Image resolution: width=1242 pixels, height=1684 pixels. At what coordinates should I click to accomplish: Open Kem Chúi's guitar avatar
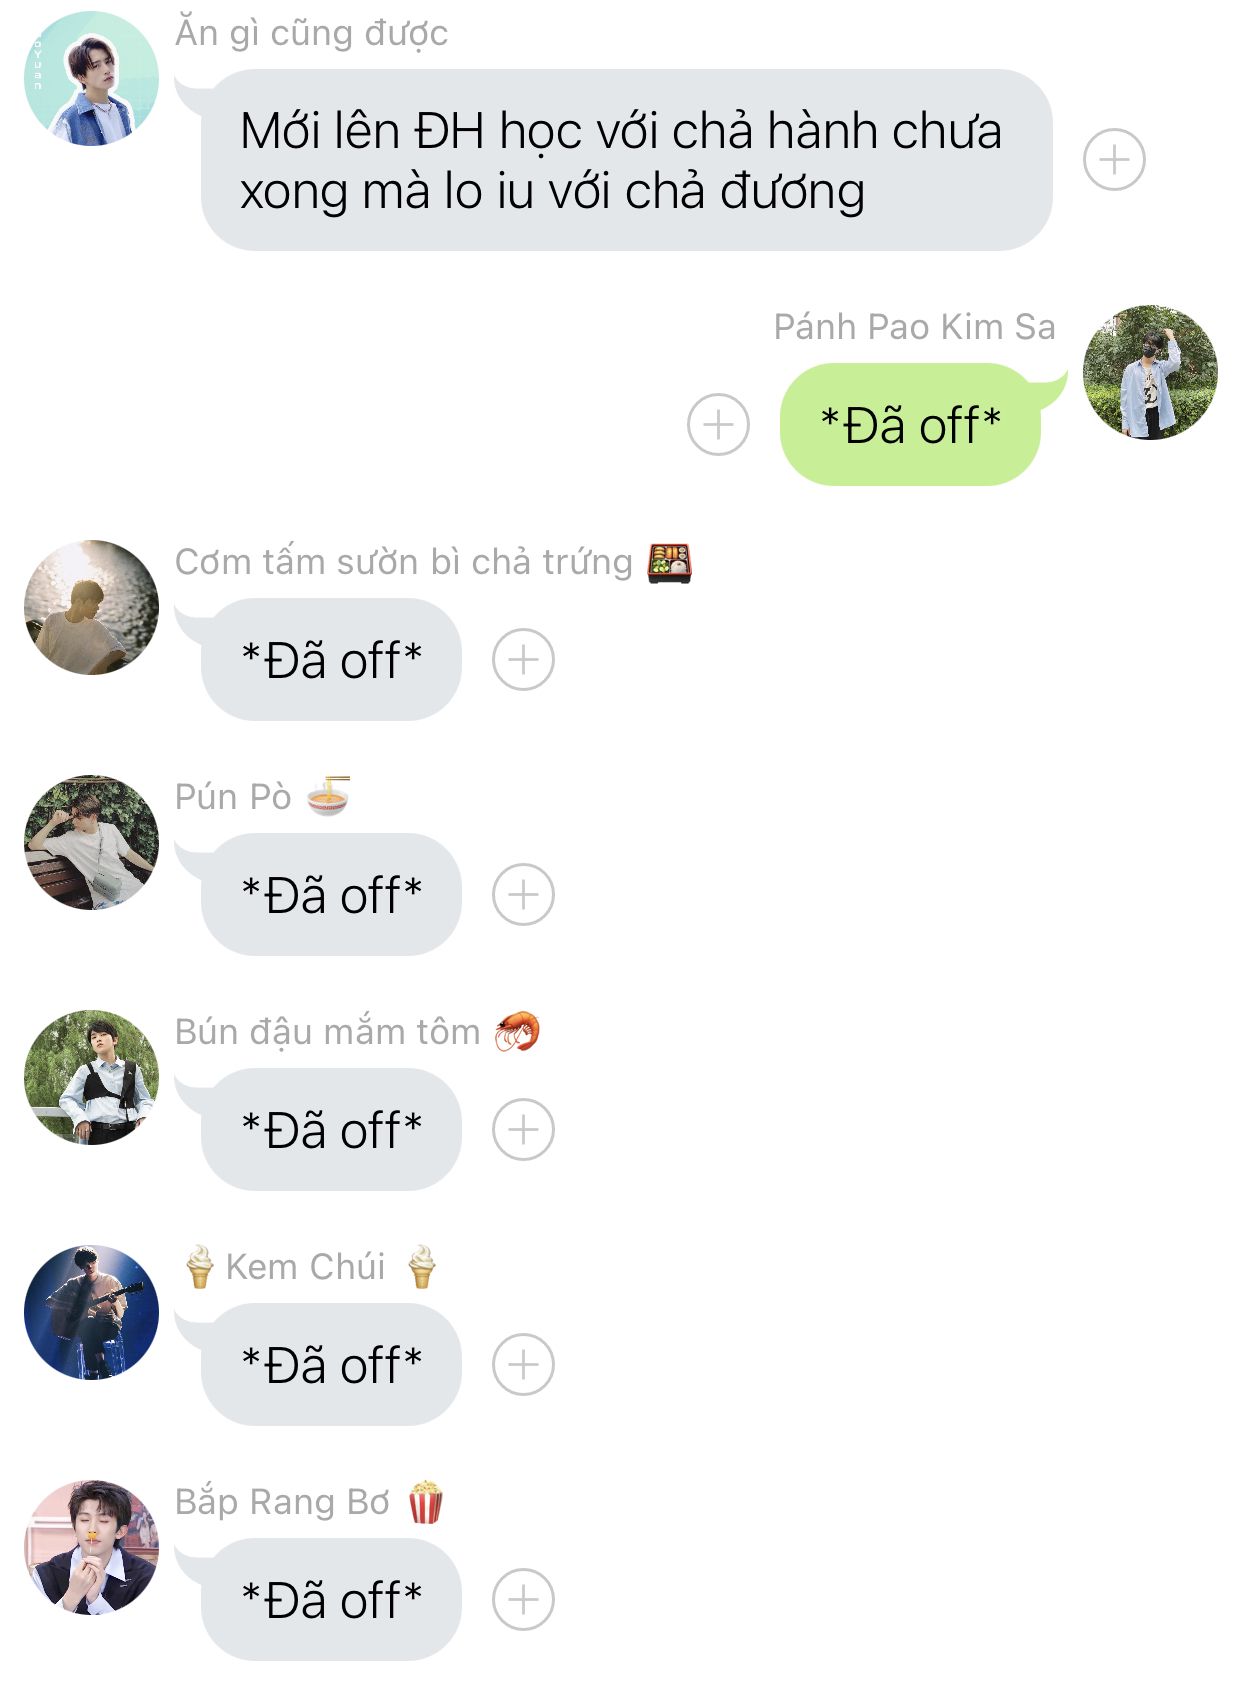click(91, 1312)
